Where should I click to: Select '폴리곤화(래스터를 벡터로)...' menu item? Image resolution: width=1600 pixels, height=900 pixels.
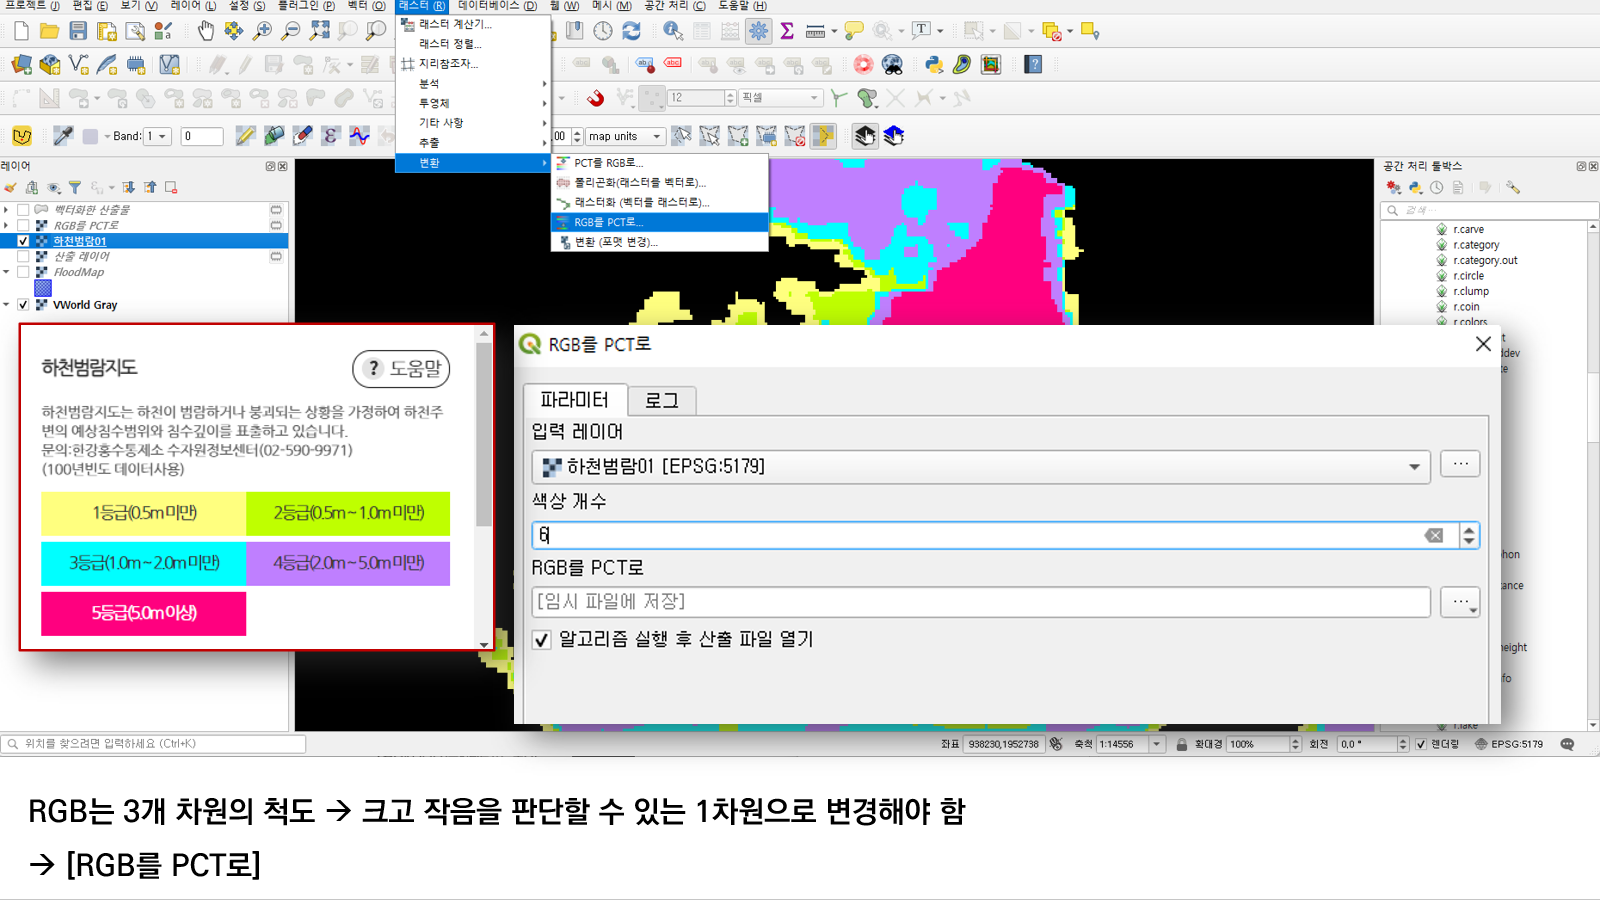click(x=660, y=182)
